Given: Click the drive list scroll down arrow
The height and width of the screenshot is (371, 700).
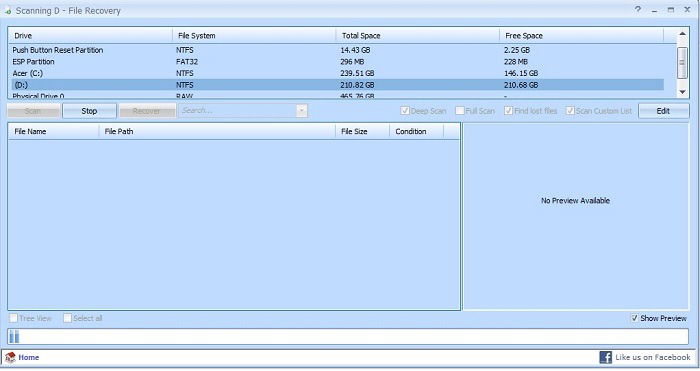Looking at the screenshot, I should click(x=682, y=92).
